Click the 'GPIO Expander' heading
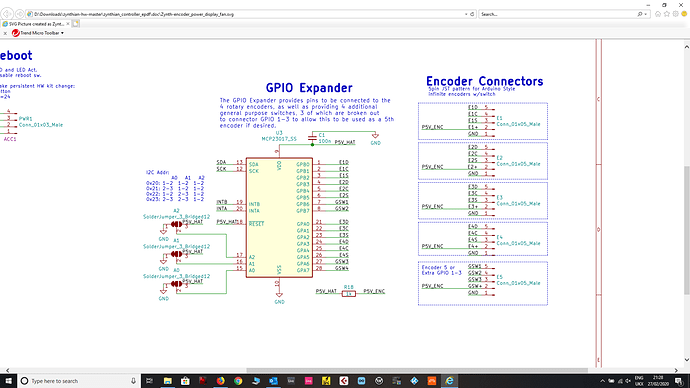The image size is (690, 388). (309, 88)
